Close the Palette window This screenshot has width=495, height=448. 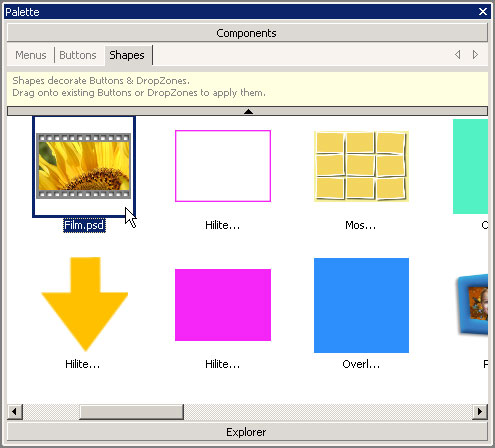[483, 12]
